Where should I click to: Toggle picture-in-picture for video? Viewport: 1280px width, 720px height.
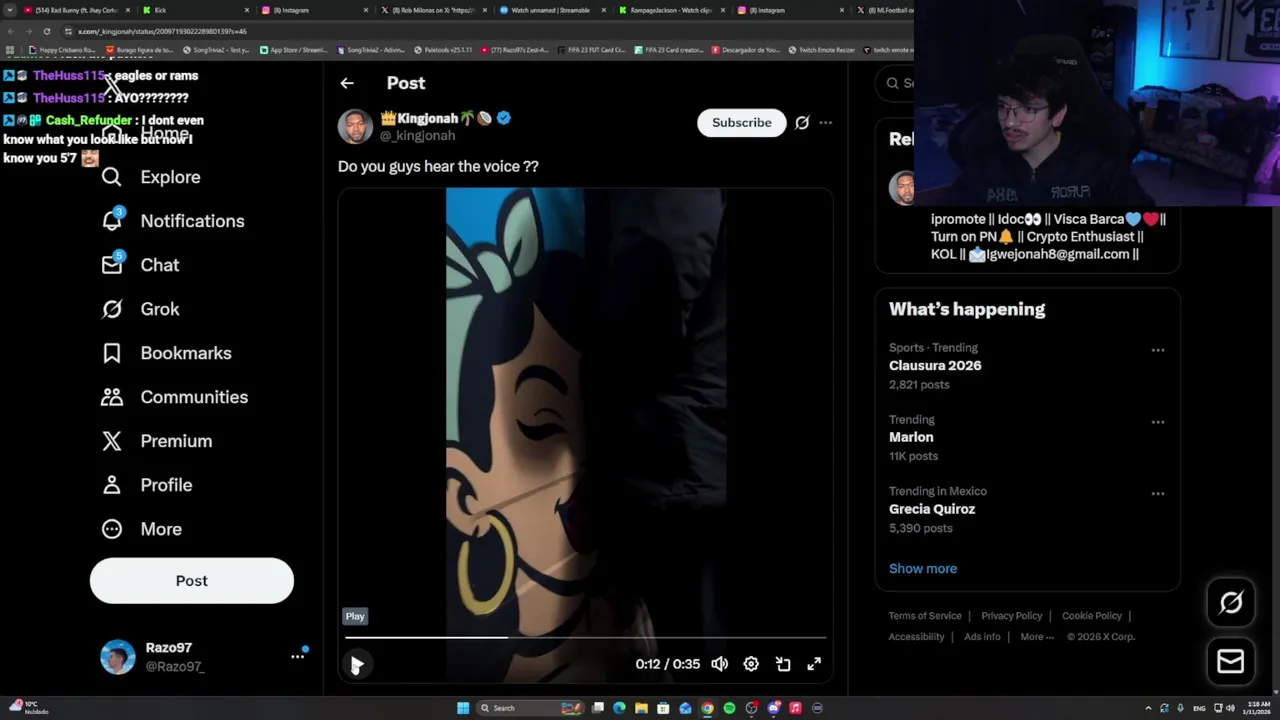tap(783, 664)
